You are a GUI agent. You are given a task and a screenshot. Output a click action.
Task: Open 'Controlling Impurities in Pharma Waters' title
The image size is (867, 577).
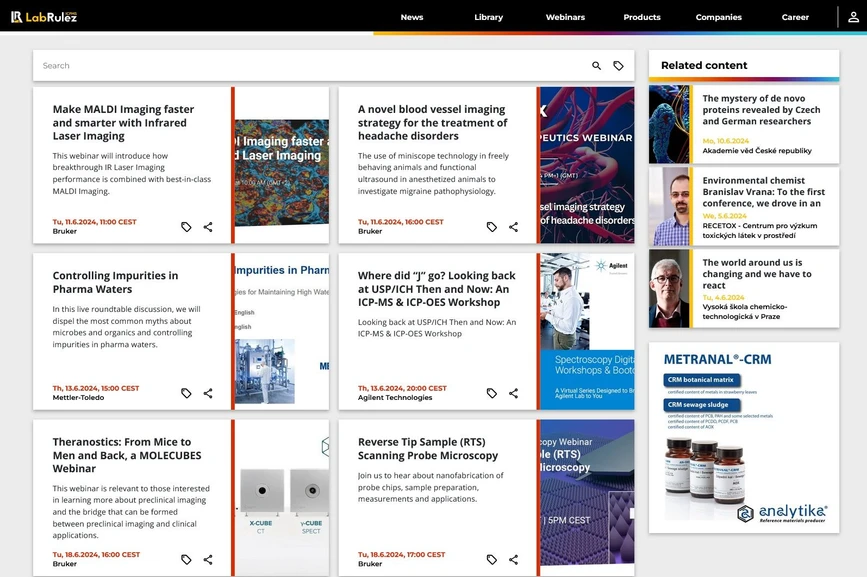pos(115,282)
